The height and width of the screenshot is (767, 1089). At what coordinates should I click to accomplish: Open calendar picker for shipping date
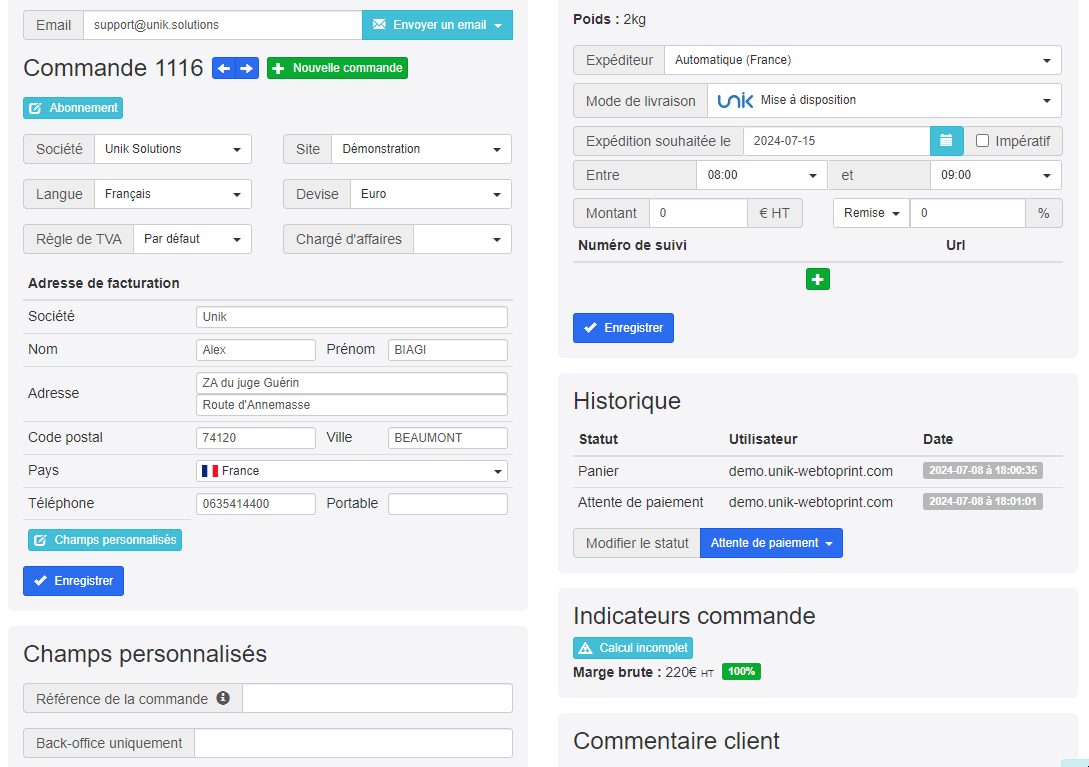pyautogui.click(x=946, y=141)
